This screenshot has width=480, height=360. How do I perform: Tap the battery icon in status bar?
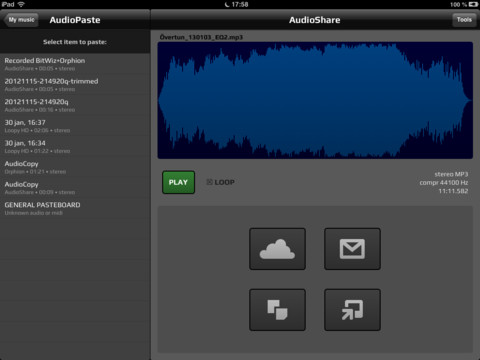[x=473, y=4]
